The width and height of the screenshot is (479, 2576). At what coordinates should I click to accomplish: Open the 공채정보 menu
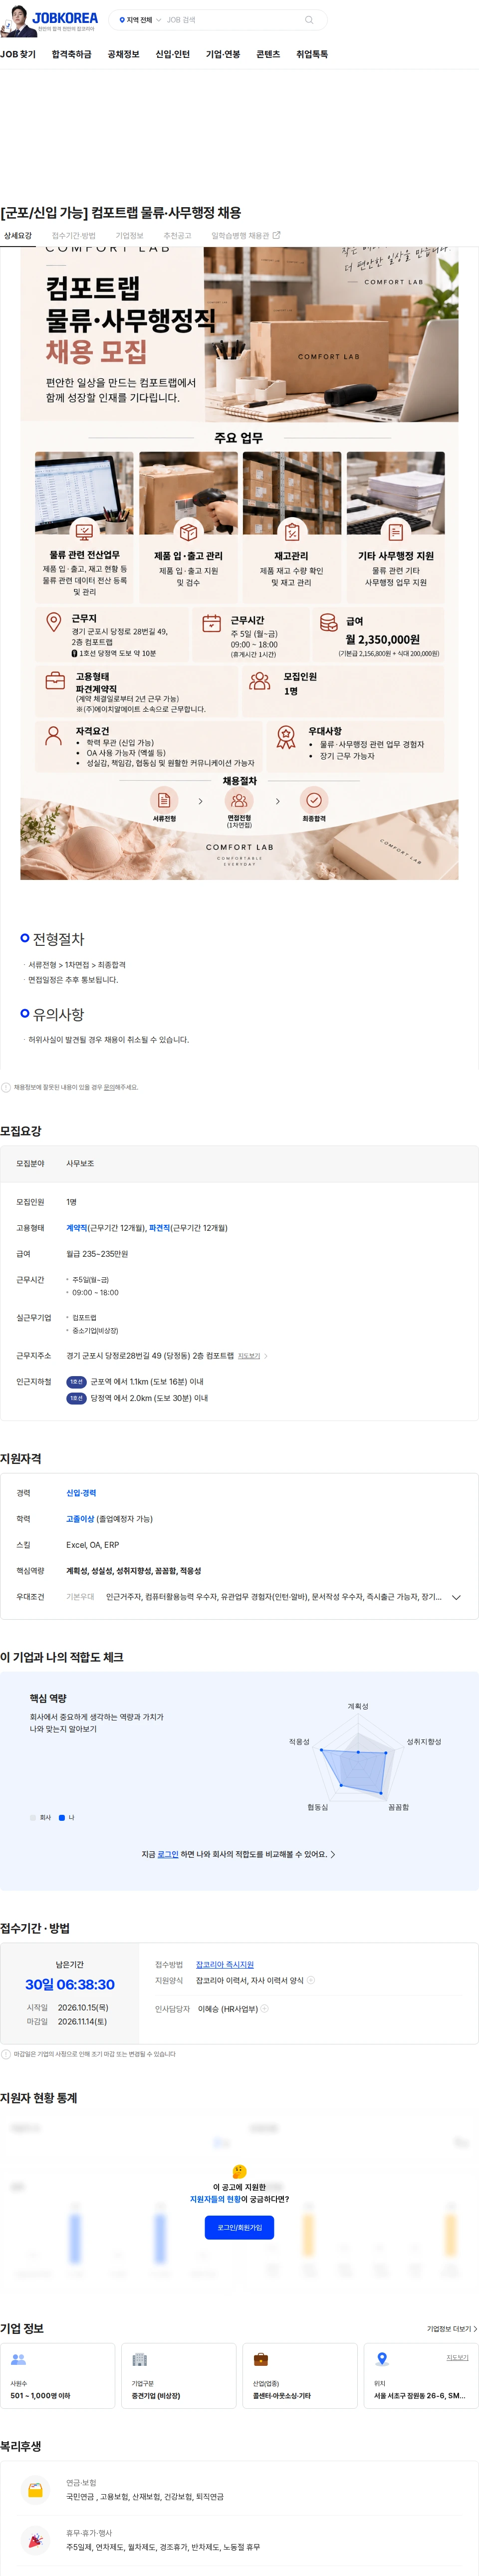pyautogui.click(x=123, y=54)
